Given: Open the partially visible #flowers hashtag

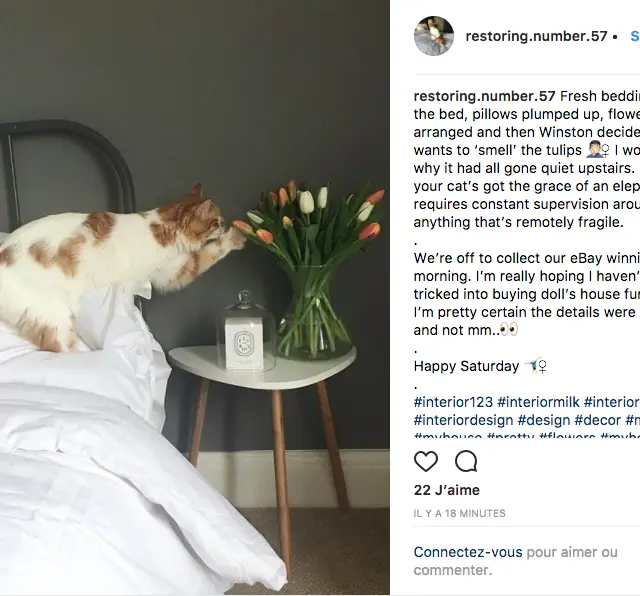Looking at the screenshot, I should 567,435.
